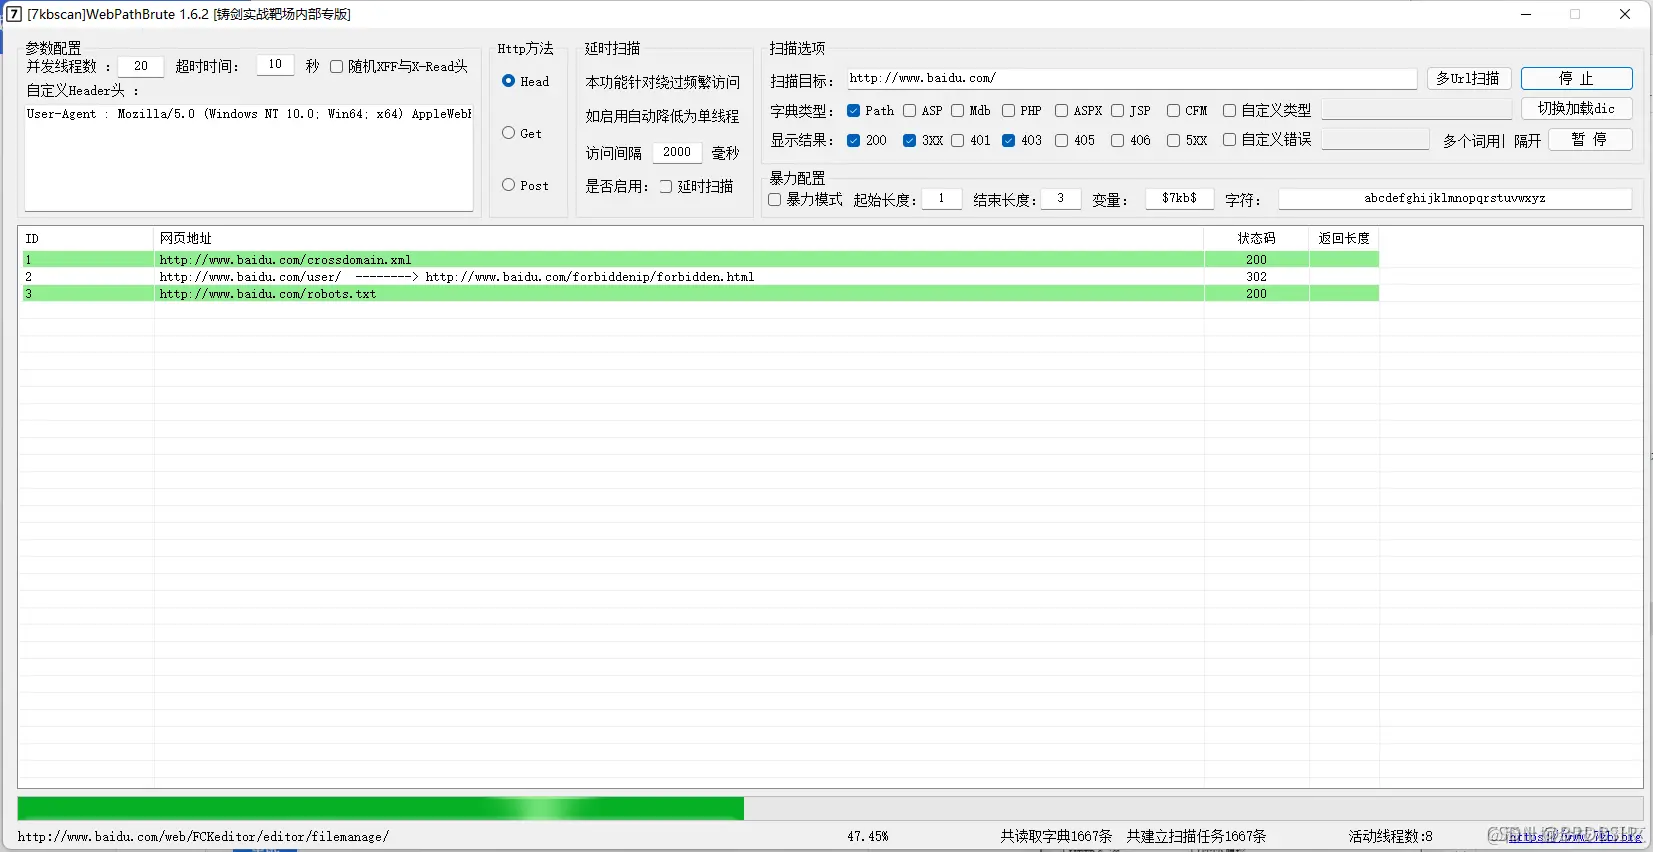
Task: Click the current scanning URL in status bar
Action: tap(203, 837)
